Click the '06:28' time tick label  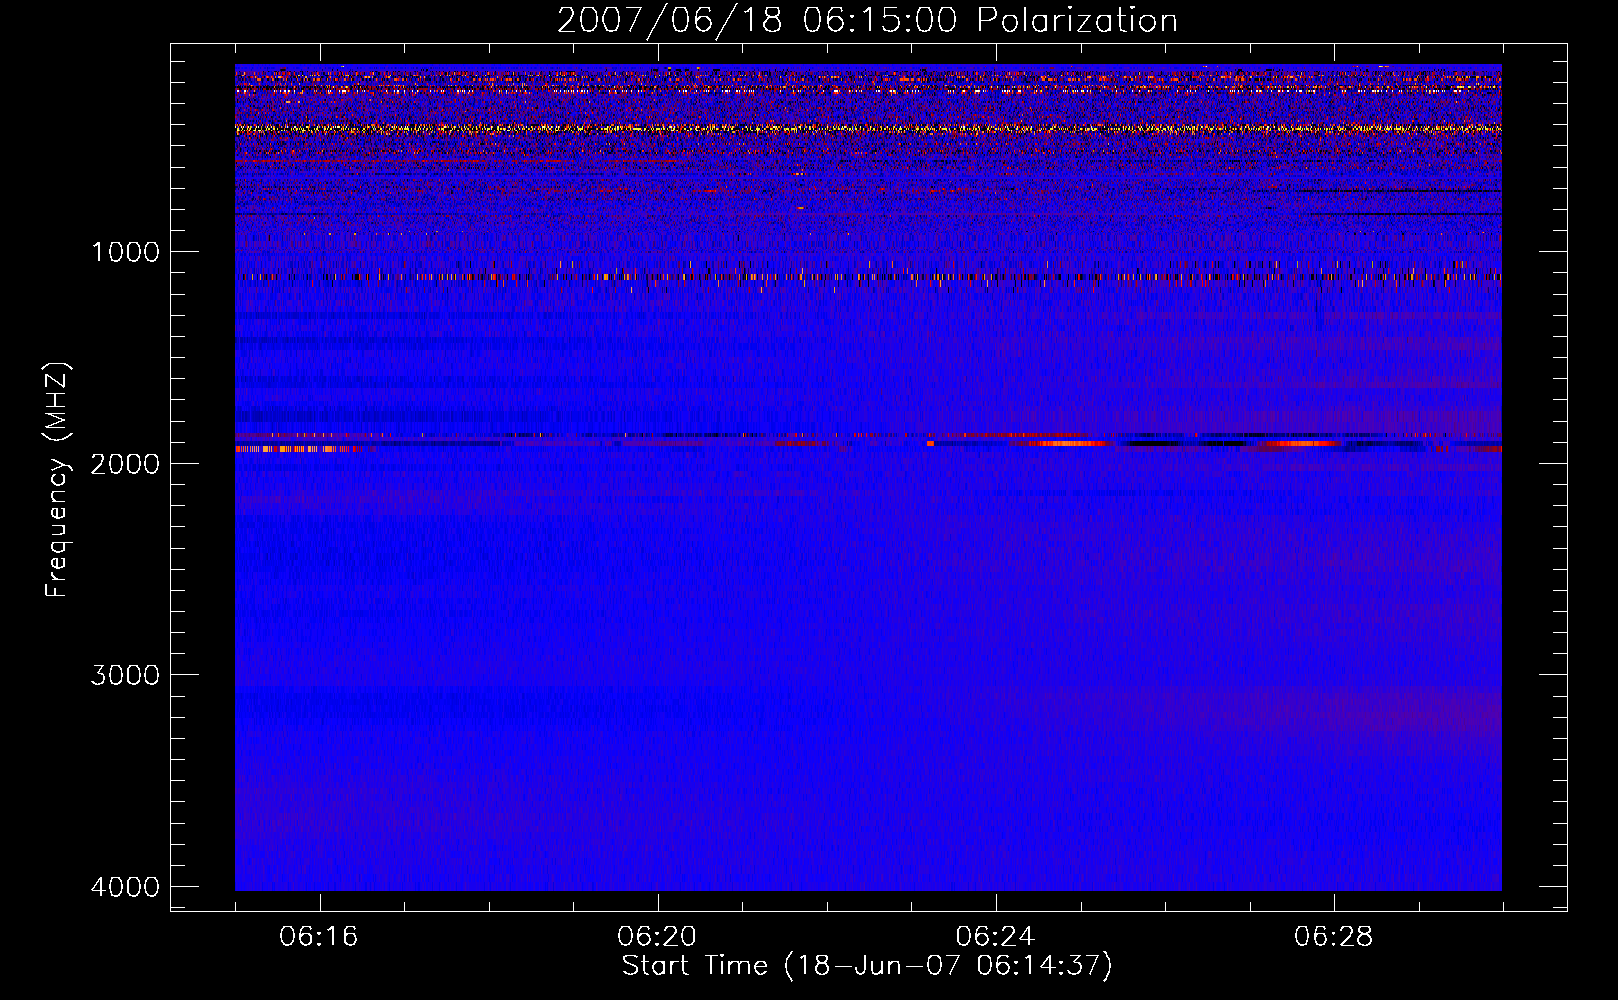point(1333,937)
